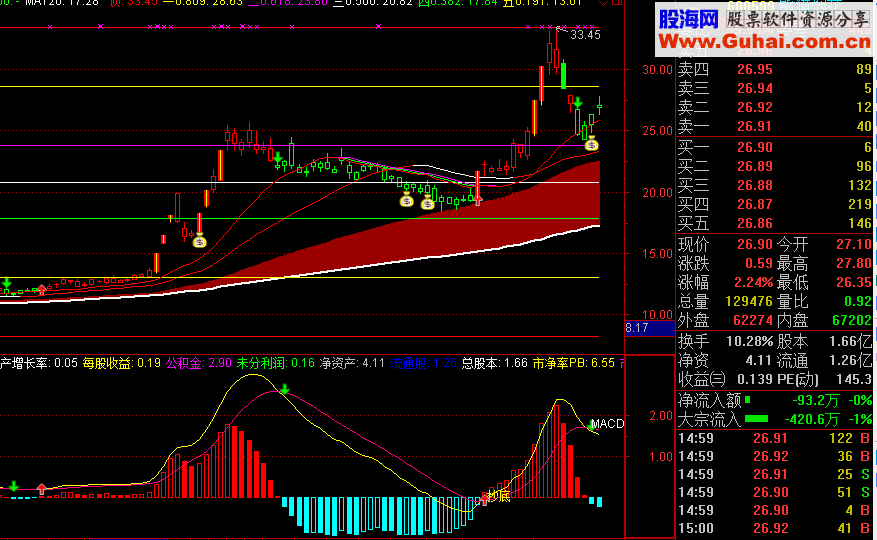Image resolution: width=877 pixels, height=540 pixels.
Task: Click the 今开 value 27.10
Action: tap(854, 245)
